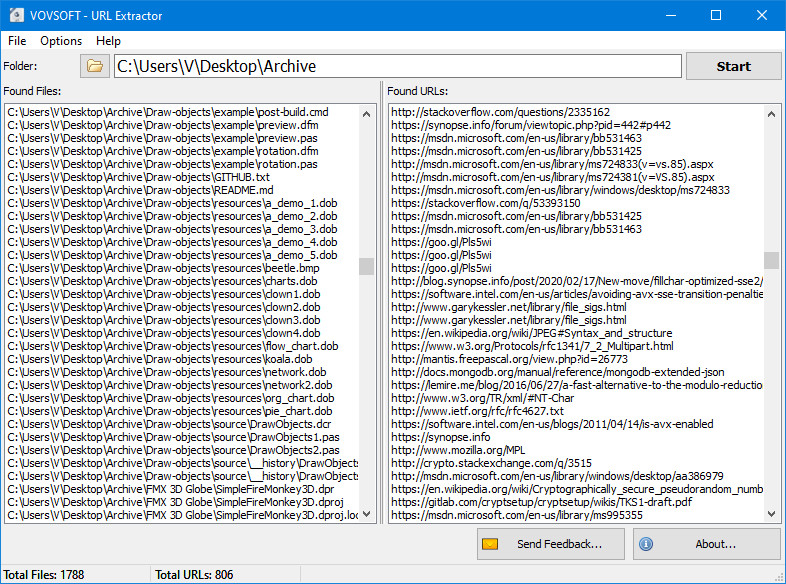Click the Found Files scroll down arrow
The height and width of the screenshot is (584, 786).
point(366,513)
